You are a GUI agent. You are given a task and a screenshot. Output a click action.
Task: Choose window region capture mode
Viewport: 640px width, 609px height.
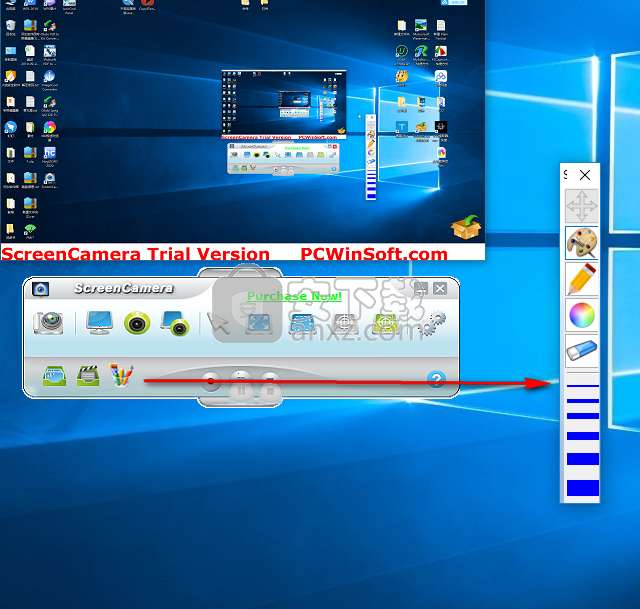point(302,324)
